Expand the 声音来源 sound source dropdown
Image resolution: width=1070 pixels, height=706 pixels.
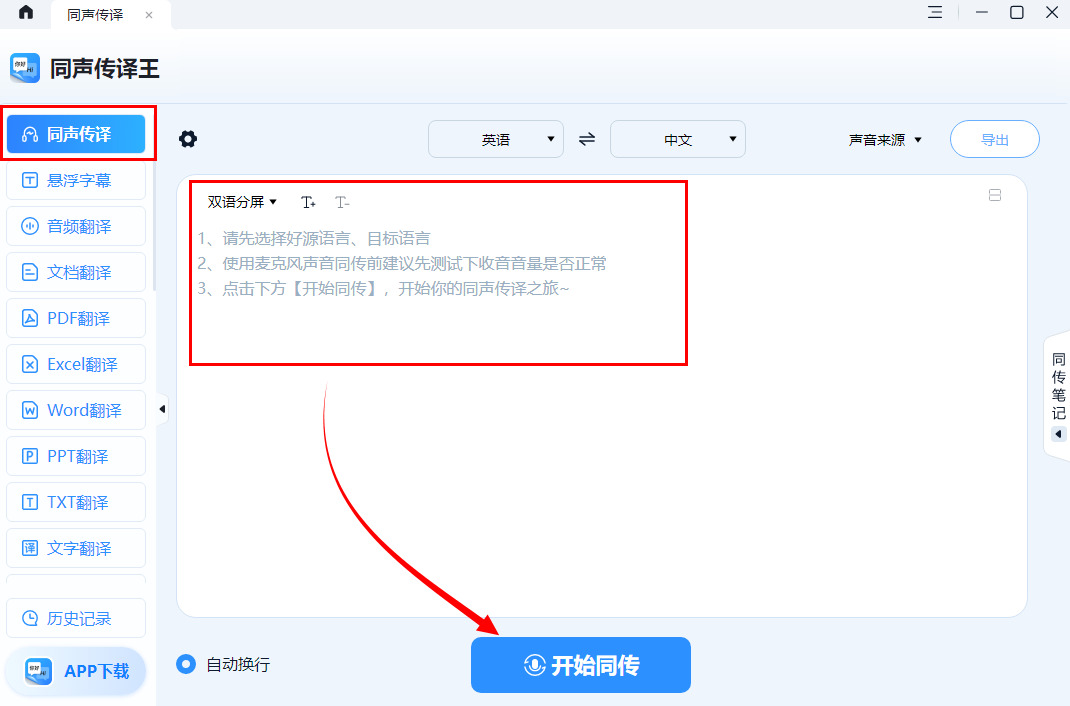tap(885, 140)
